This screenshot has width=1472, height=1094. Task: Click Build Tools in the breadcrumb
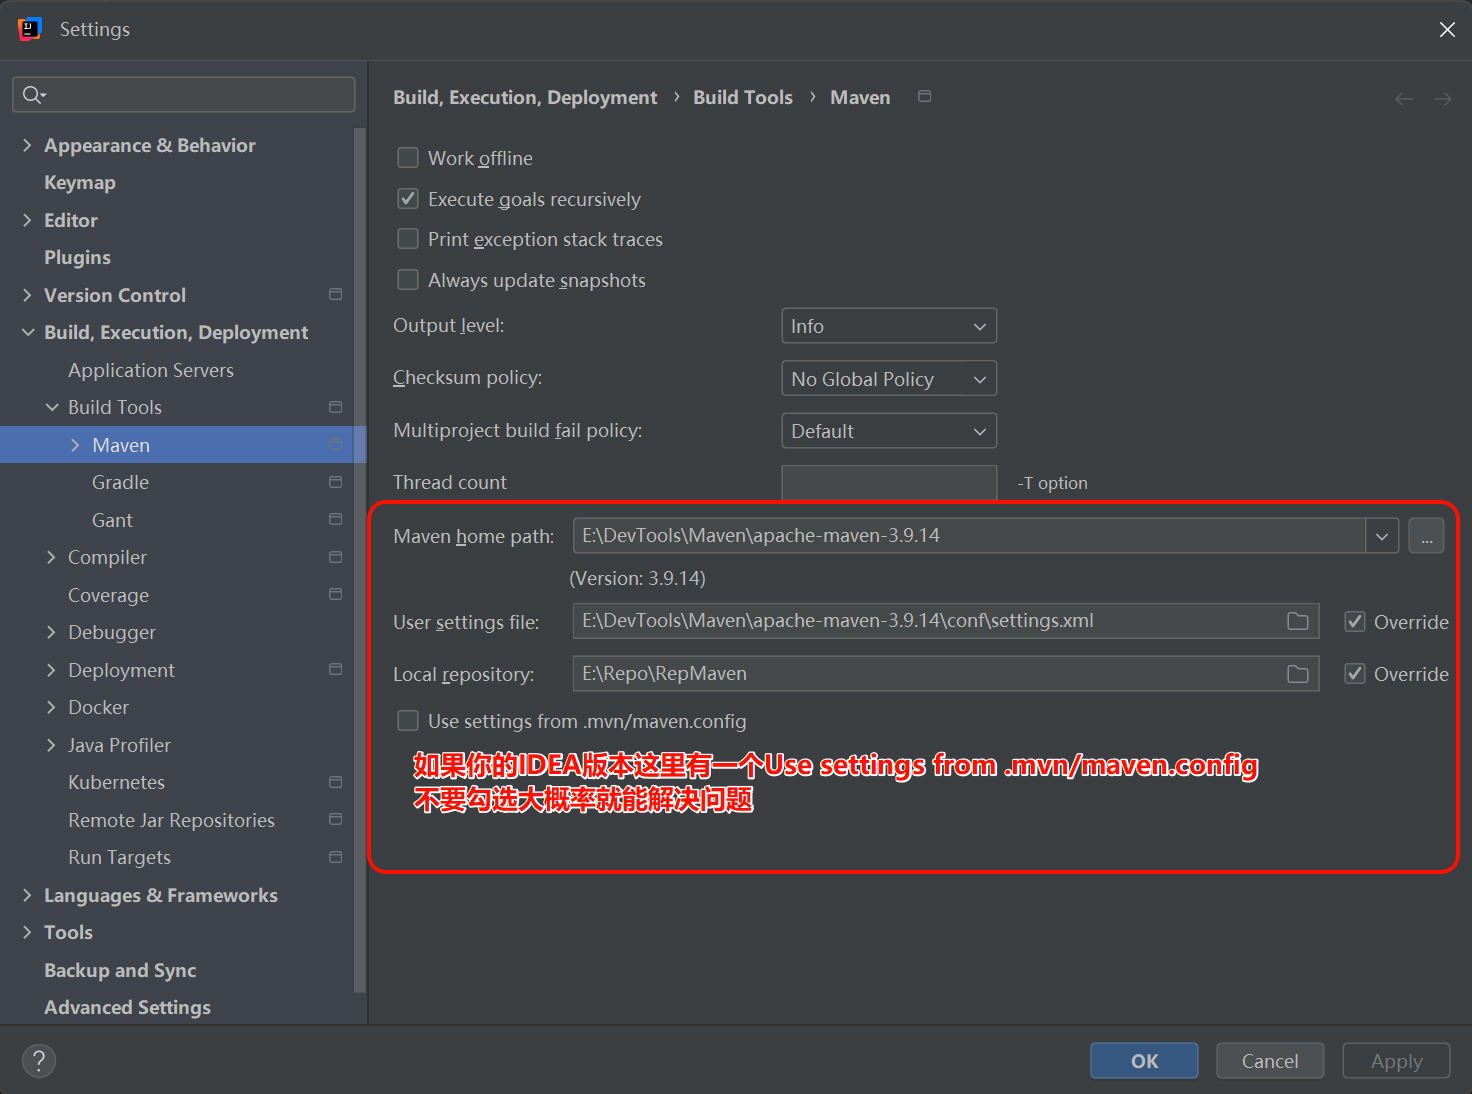tap(743, 97)
